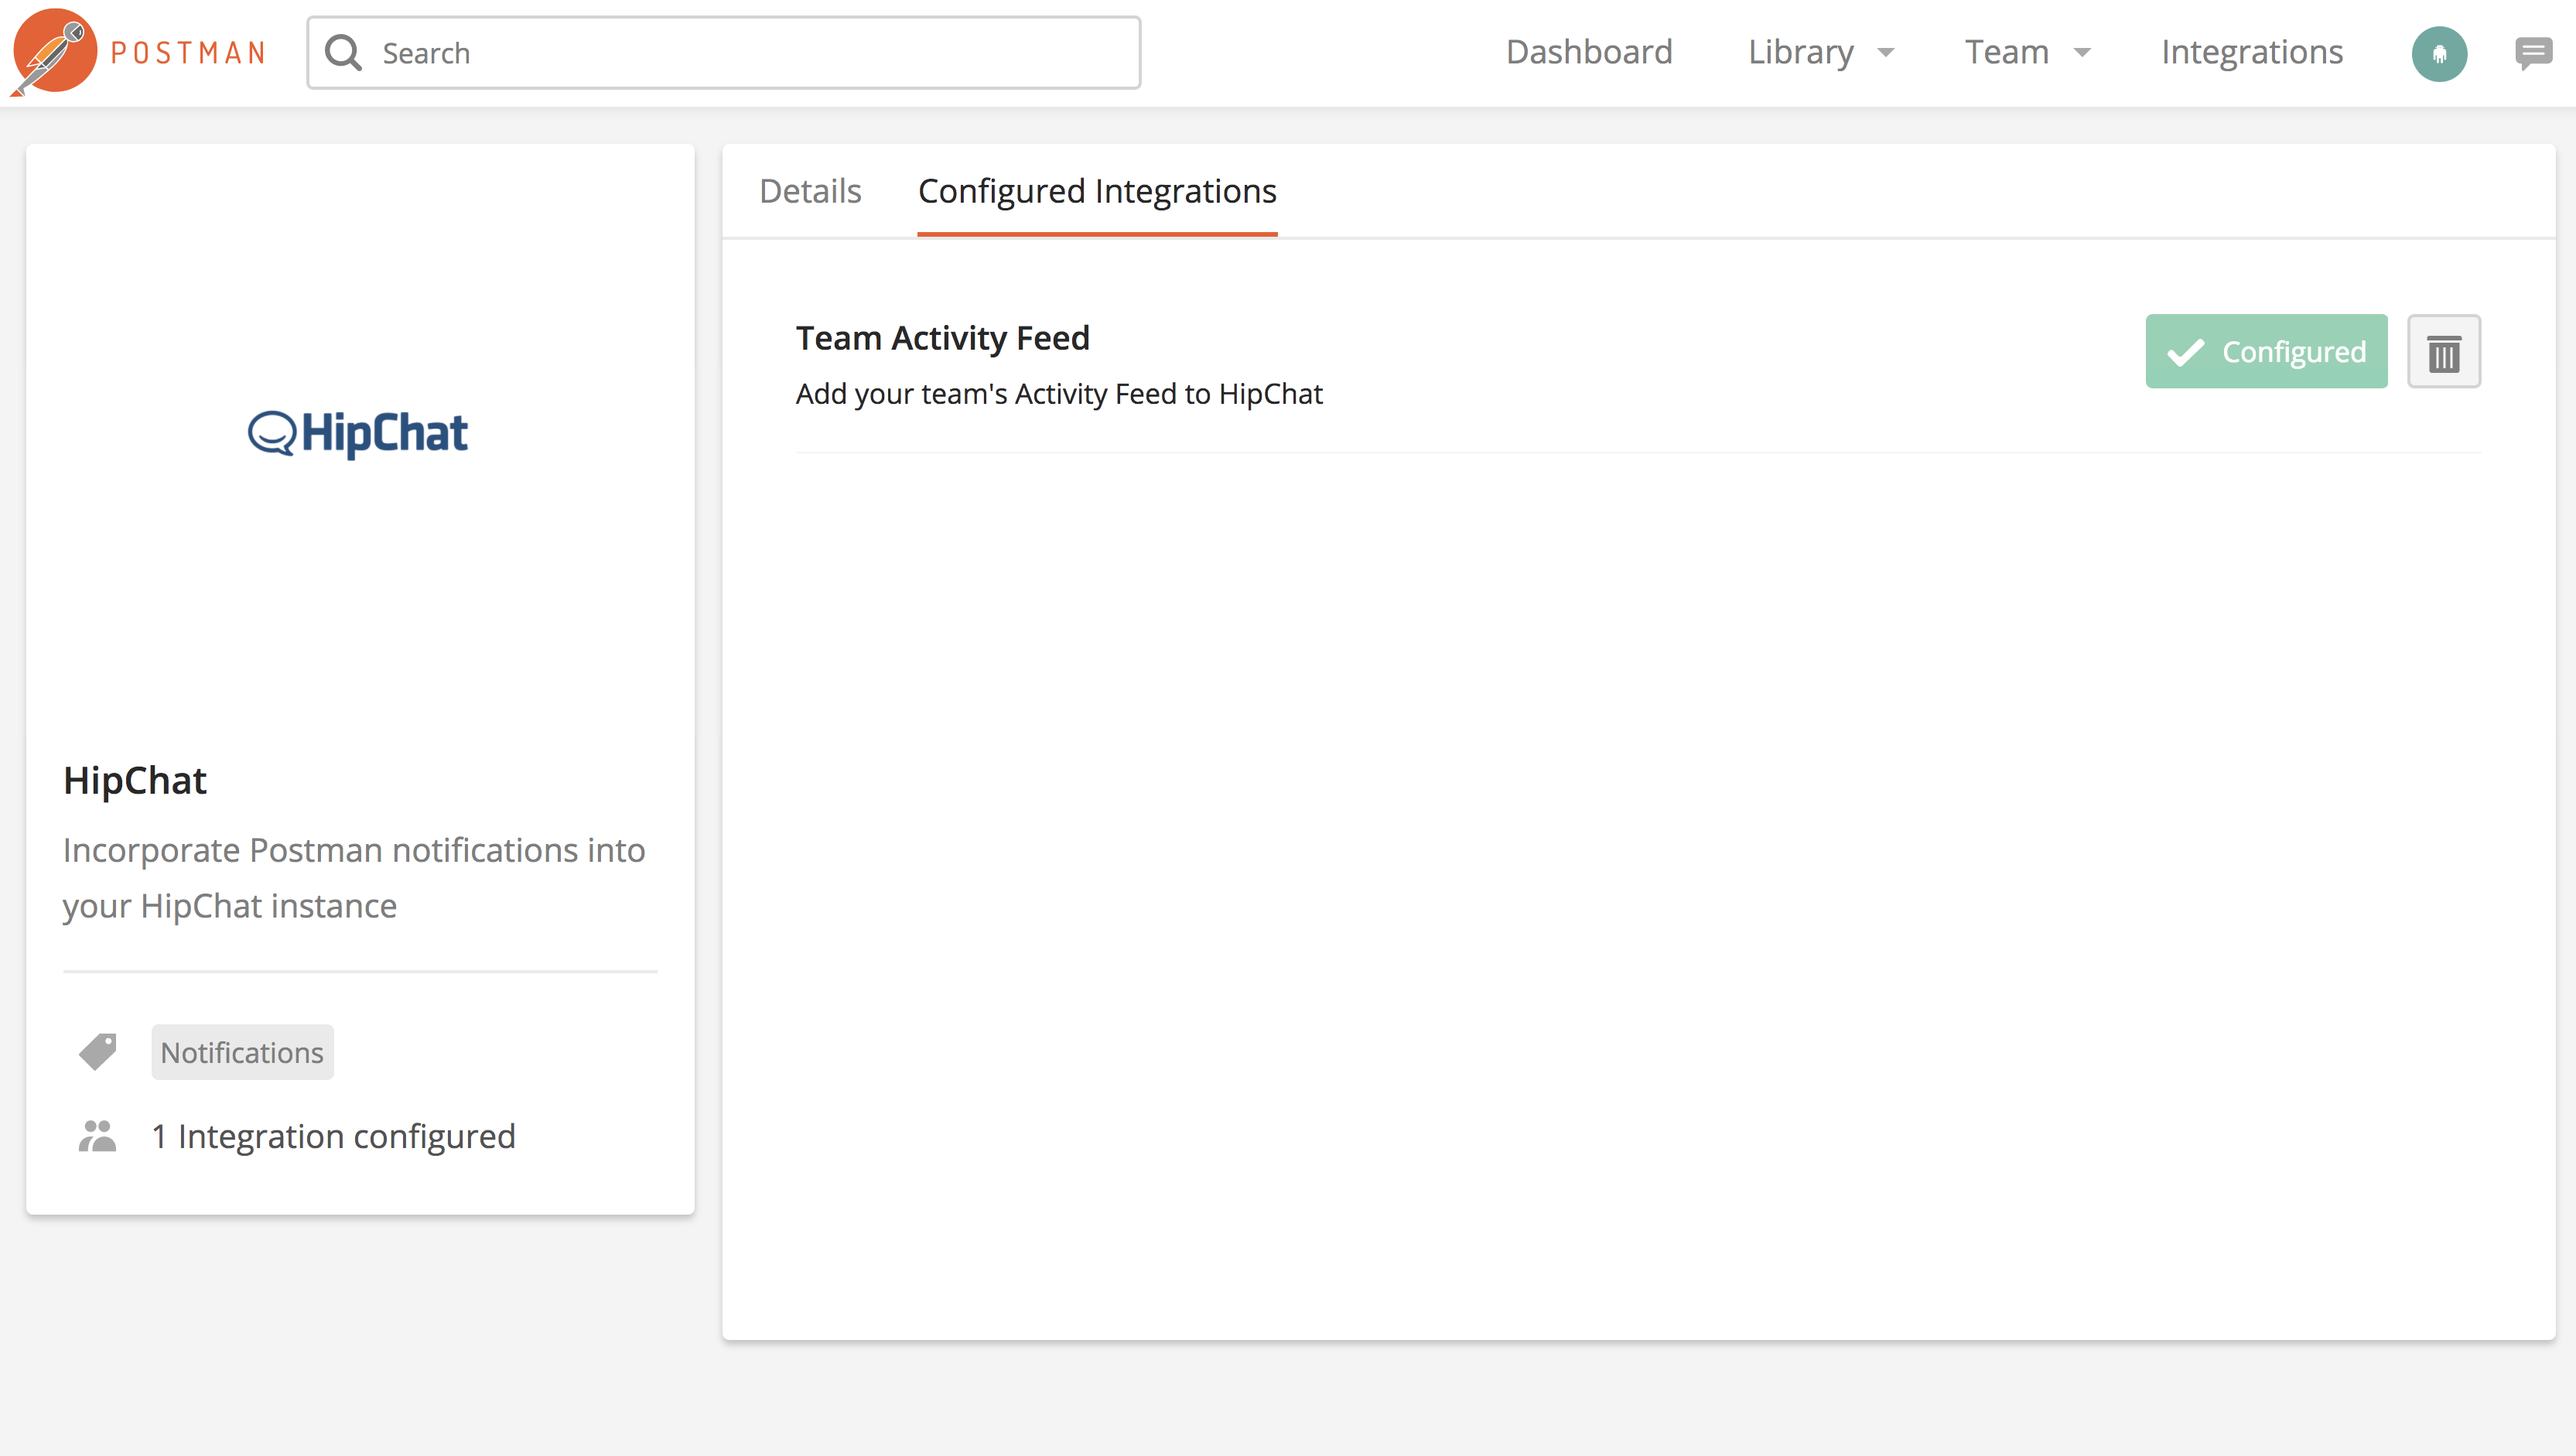This screenshot has height=1456, width=2576.
Task: Open the Library menu
Action: click(1800, 52)
